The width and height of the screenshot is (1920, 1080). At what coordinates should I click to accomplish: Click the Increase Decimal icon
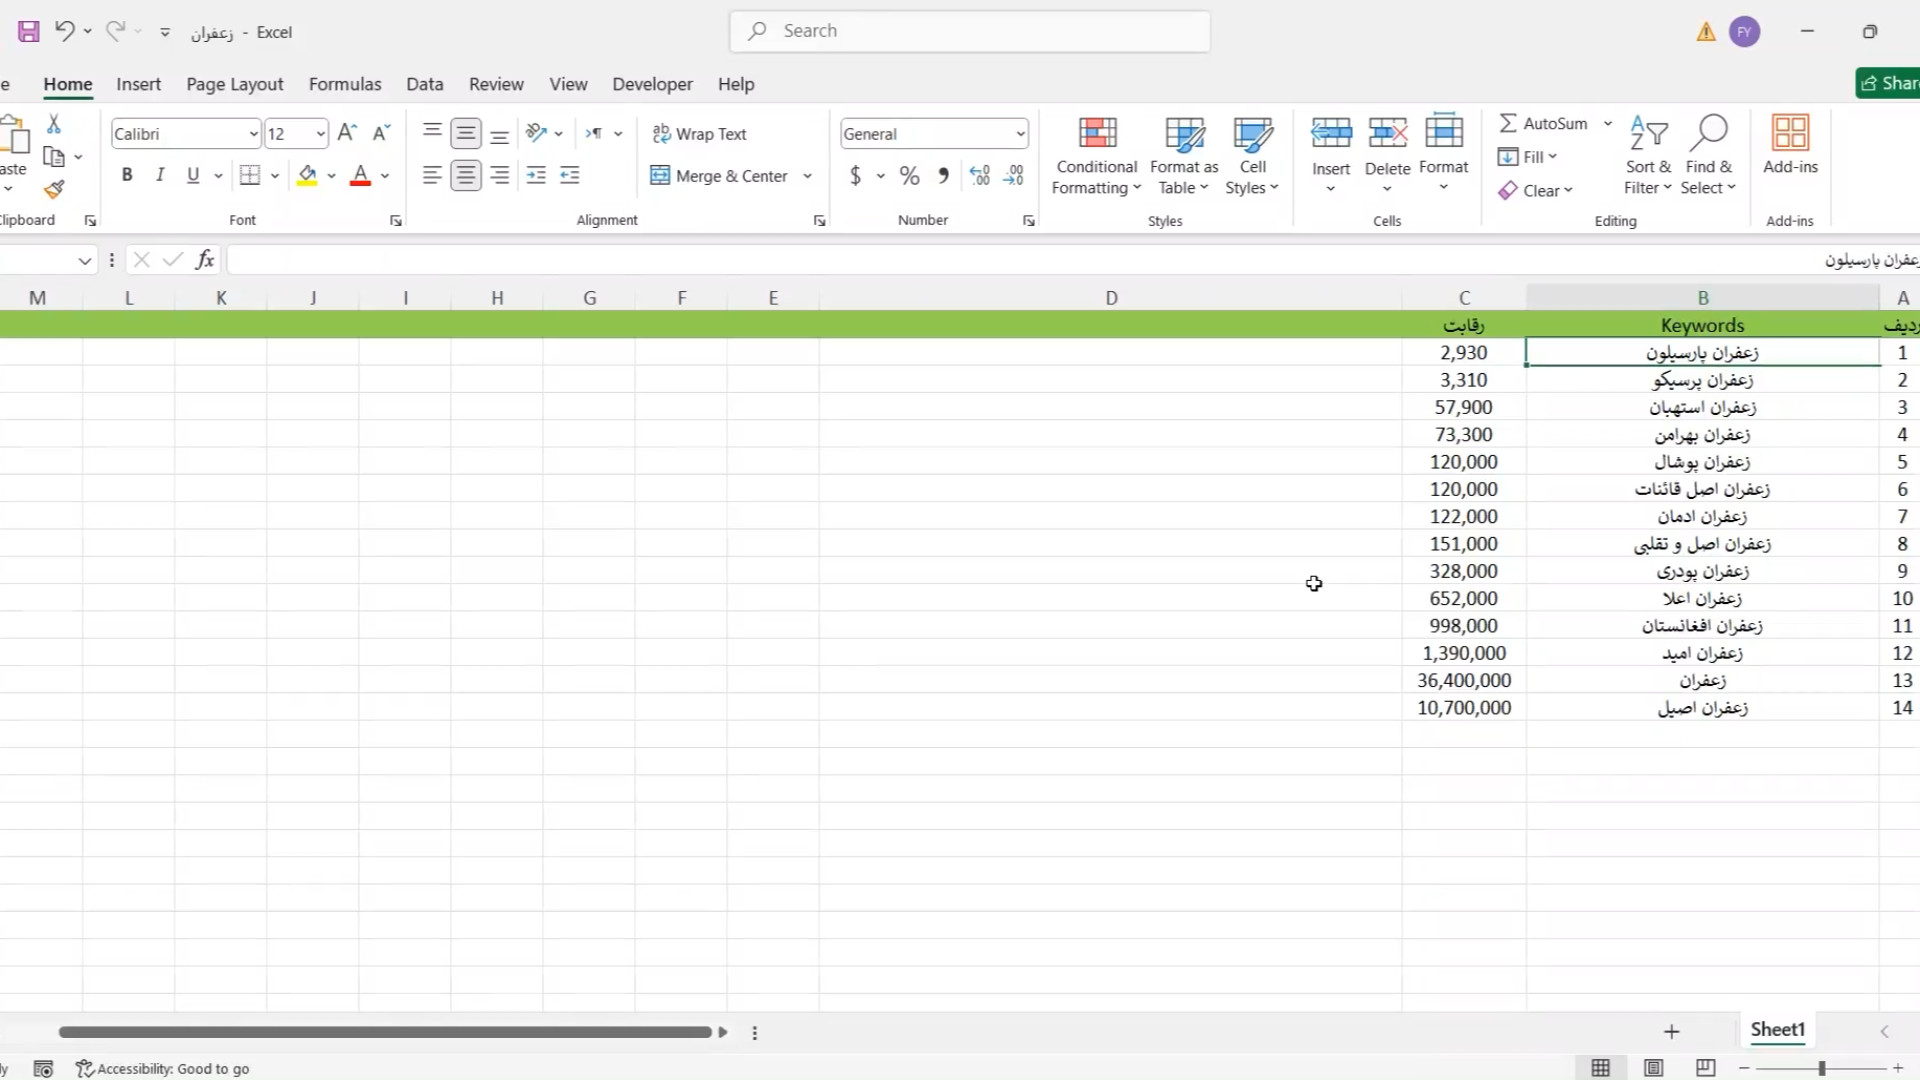point(980,176)
